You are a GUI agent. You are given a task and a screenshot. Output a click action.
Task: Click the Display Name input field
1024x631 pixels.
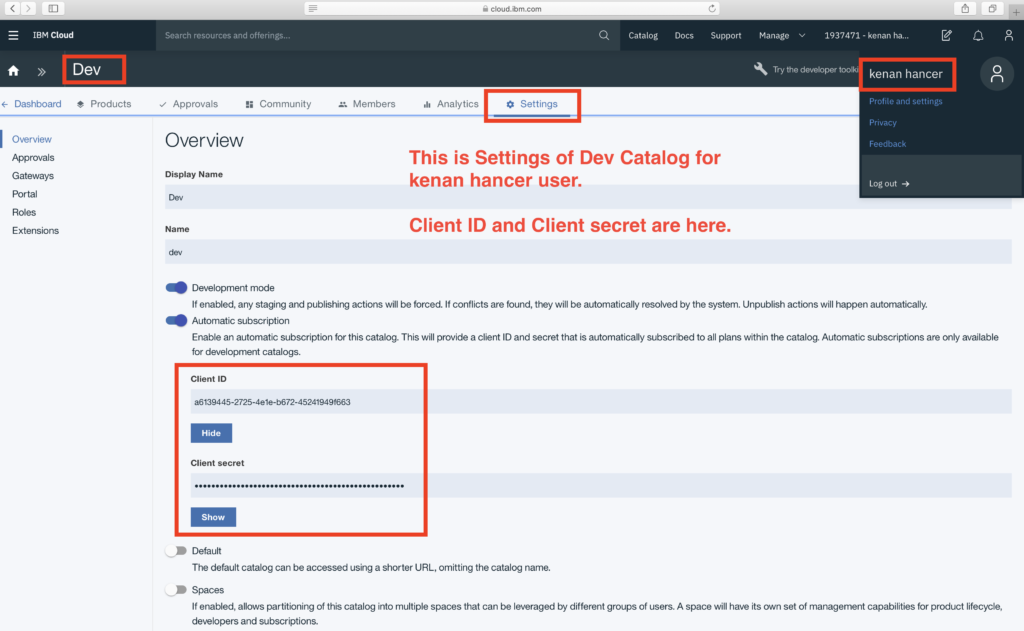(588, 197)
